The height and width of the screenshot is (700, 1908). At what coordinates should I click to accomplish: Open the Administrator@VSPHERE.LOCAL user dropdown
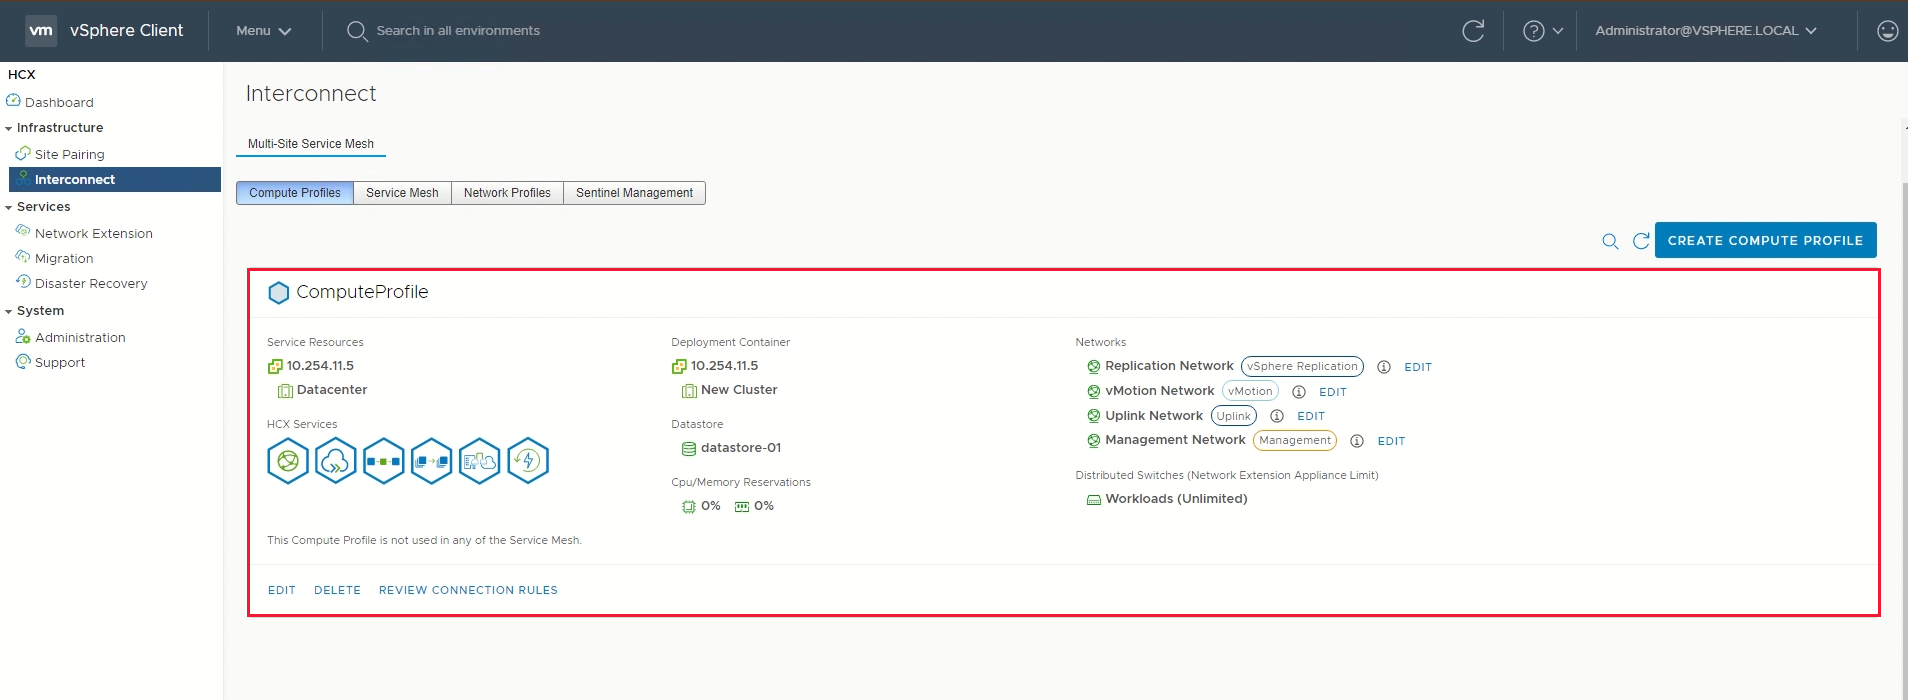click(1706, 31)
